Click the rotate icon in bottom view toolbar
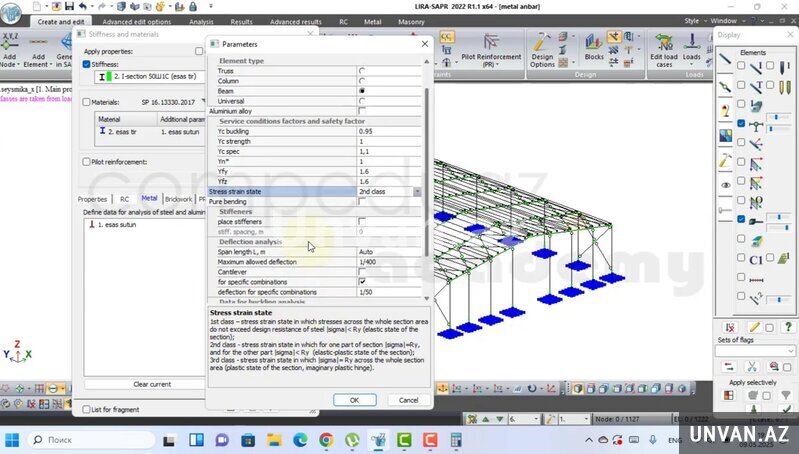This screenshot has height=454, width=799. coord(531,388)
